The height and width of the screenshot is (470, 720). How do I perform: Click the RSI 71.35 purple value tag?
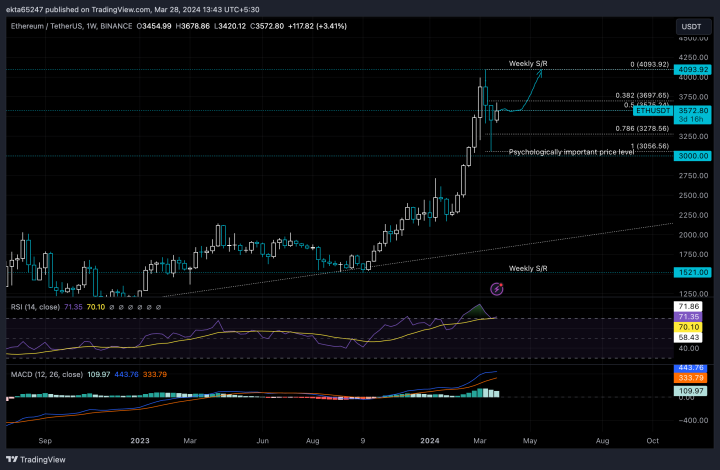click(688, 317)
